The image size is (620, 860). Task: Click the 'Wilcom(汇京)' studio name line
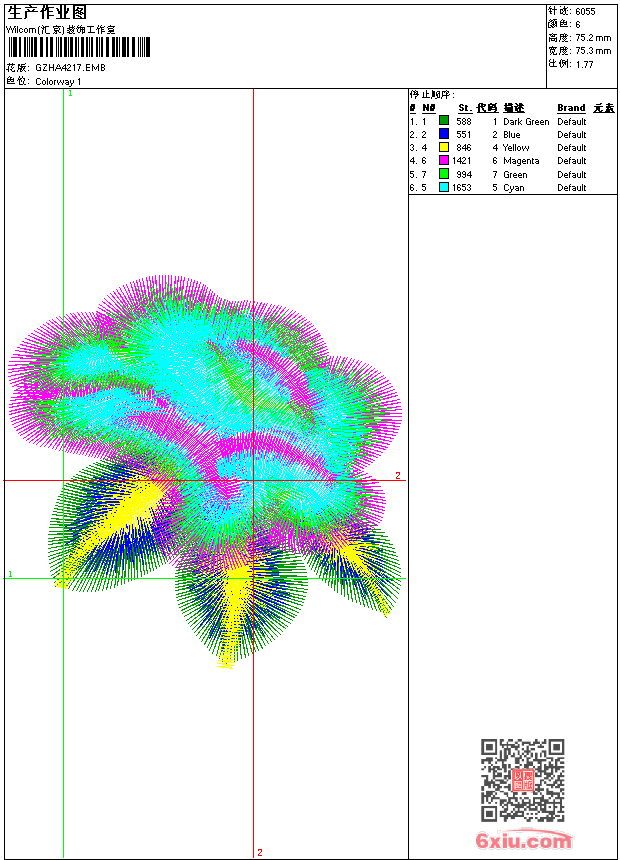coord(61,30)
